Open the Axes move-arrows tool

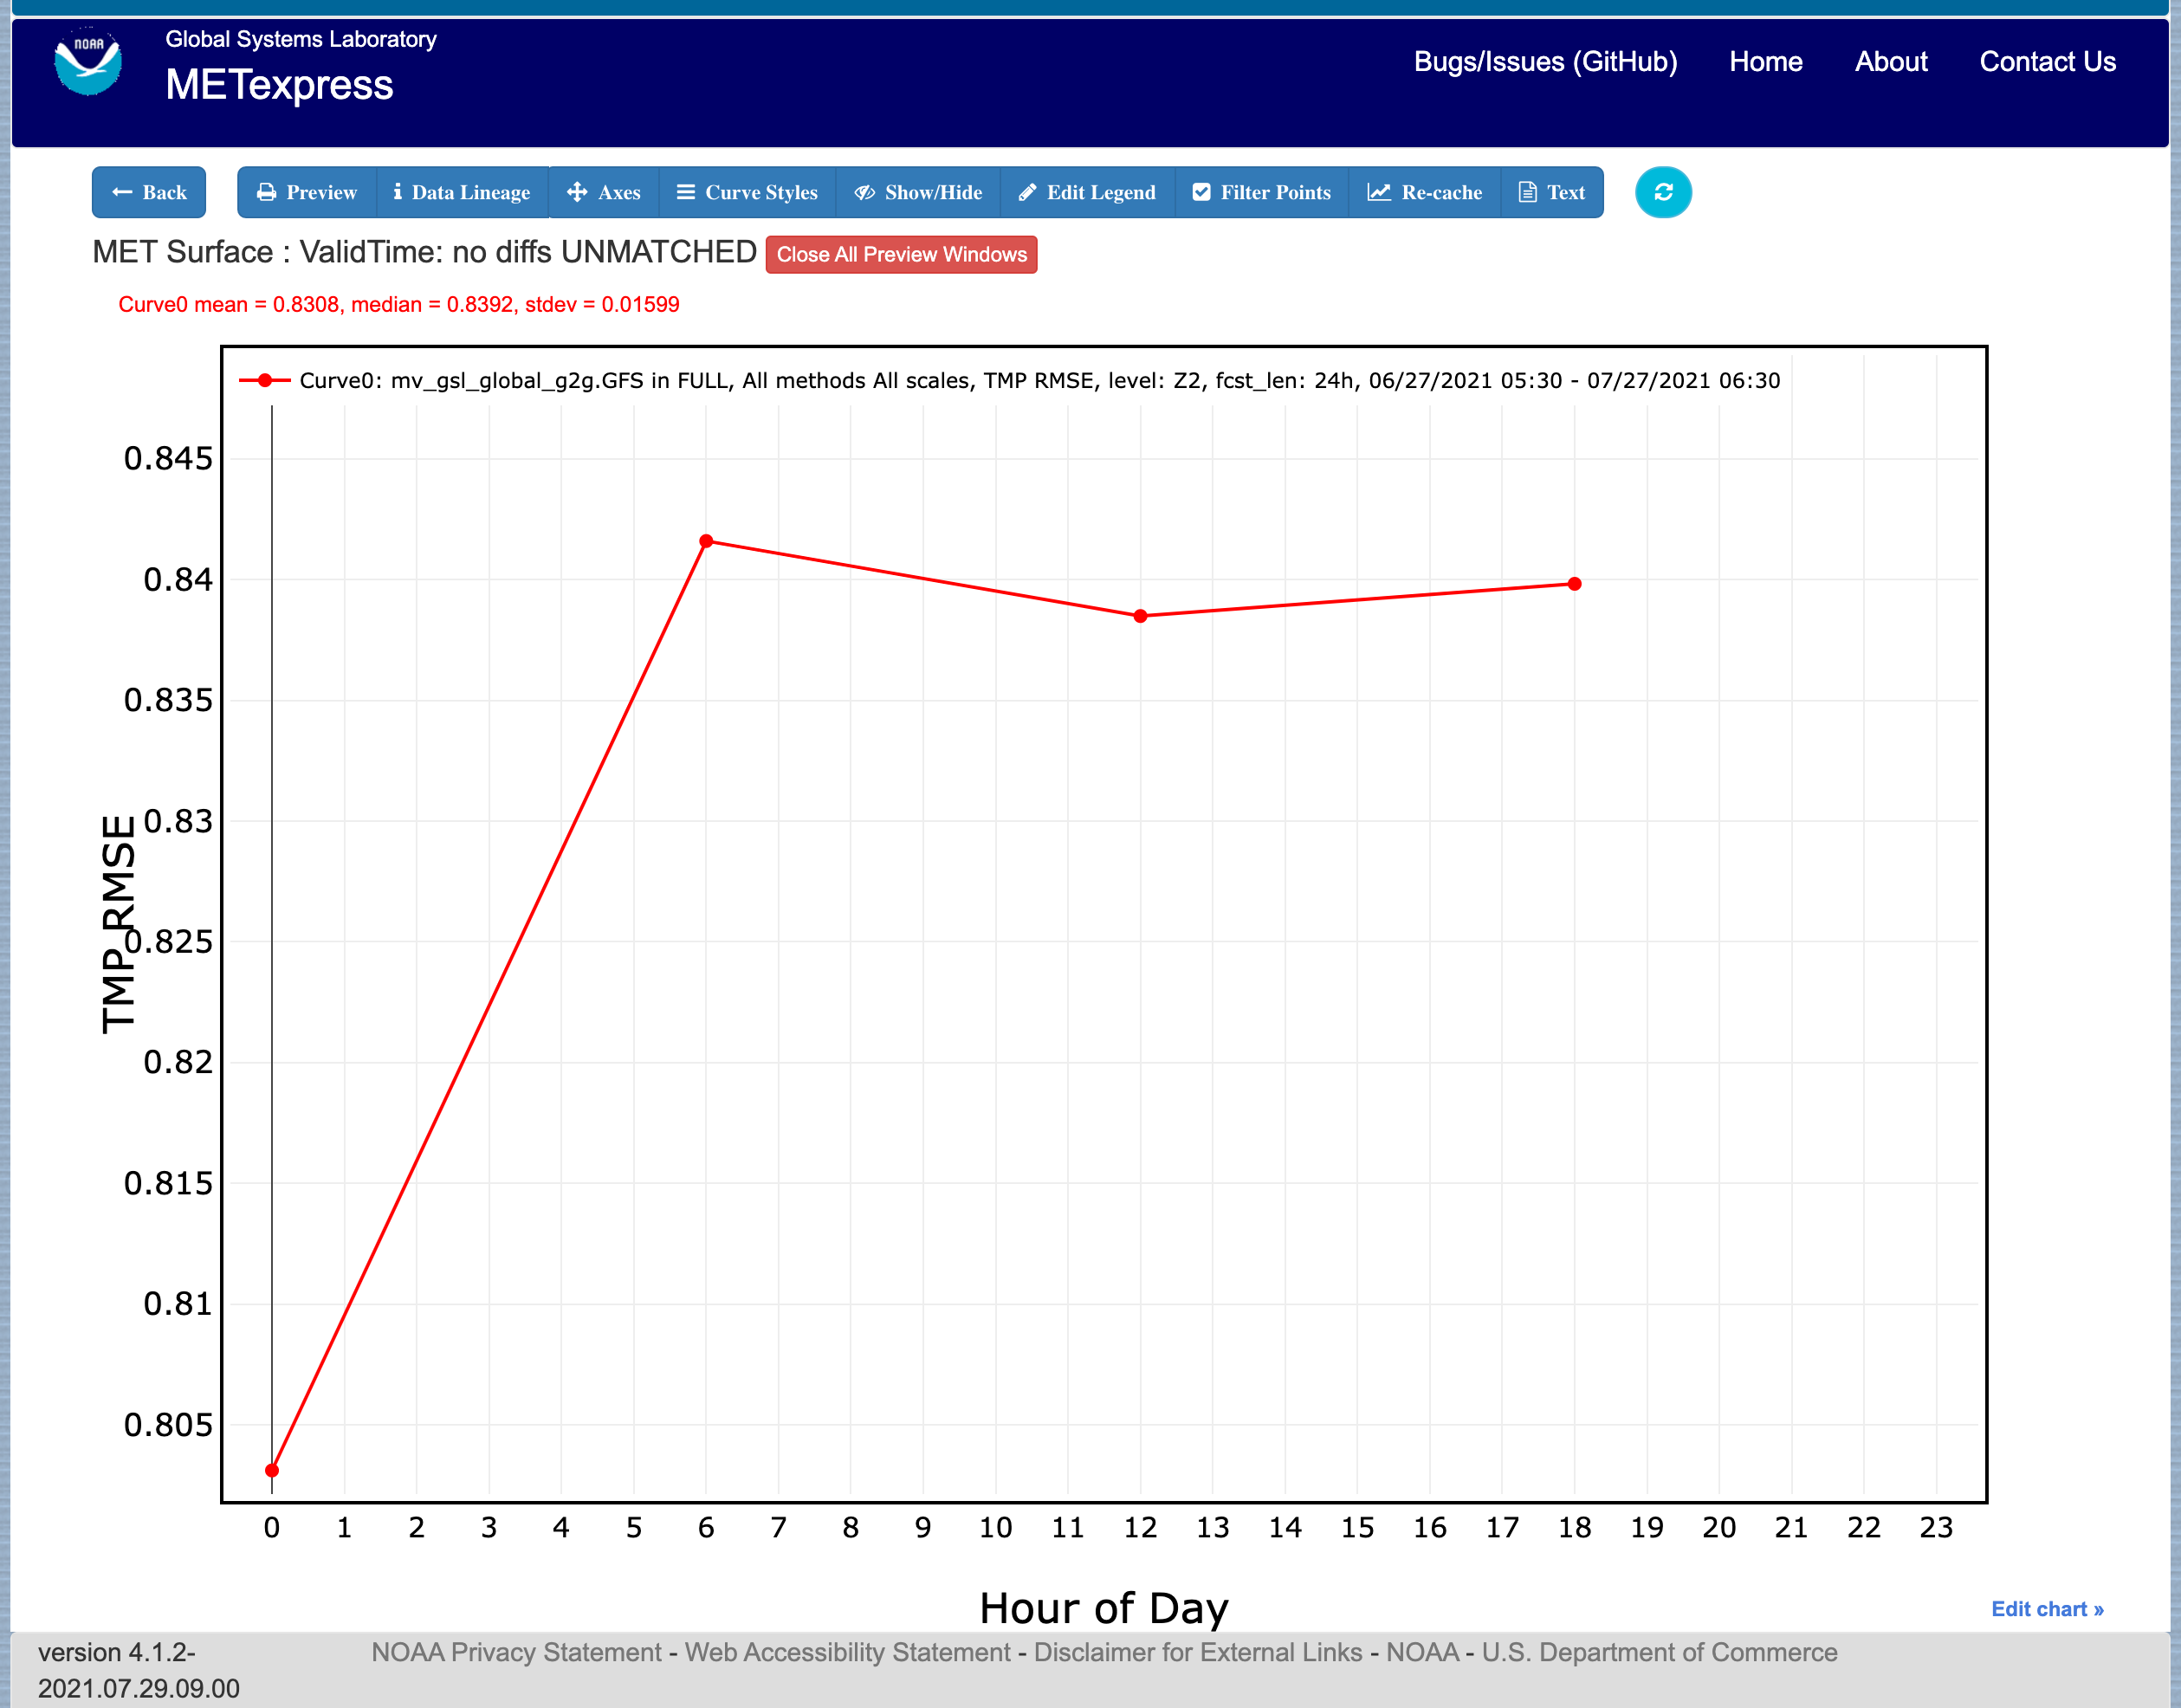(x=604, y=192)
